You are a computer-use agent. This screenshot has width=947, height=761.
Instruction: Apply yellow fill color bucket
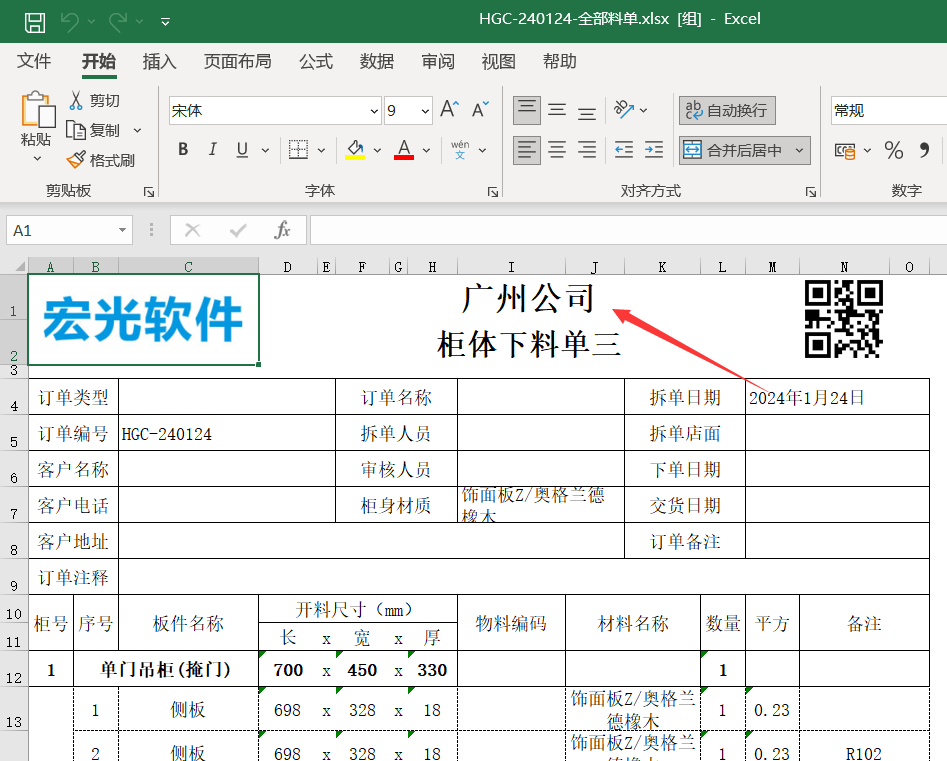click(x=355, y=149)
